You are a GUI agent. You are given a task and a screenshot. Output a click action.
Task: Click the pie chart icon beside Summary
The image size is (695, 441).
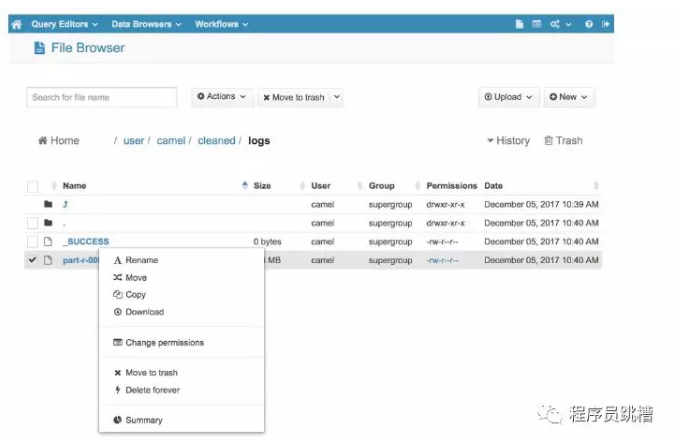[x=117, y=420]
